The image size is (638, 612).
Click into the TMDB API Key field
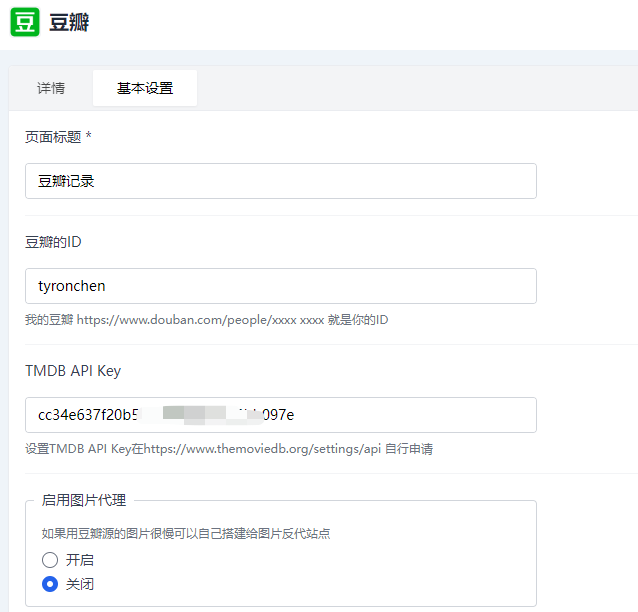click(x=281, y=415)
